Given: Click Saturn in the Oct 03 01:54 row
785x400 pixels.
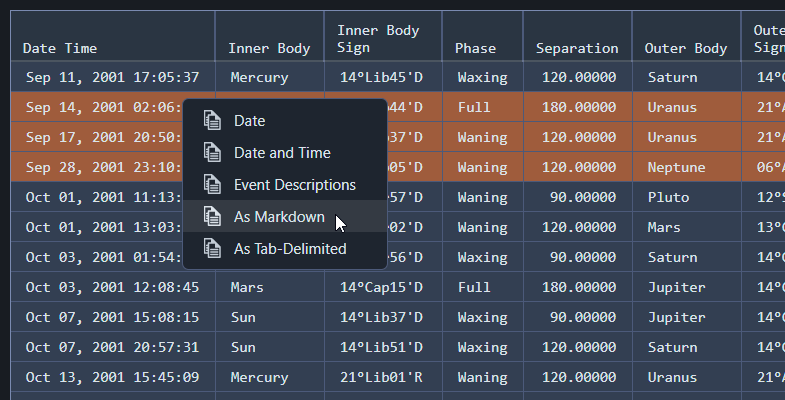Looking at the screenshot, I should click(x=672, y=257).
